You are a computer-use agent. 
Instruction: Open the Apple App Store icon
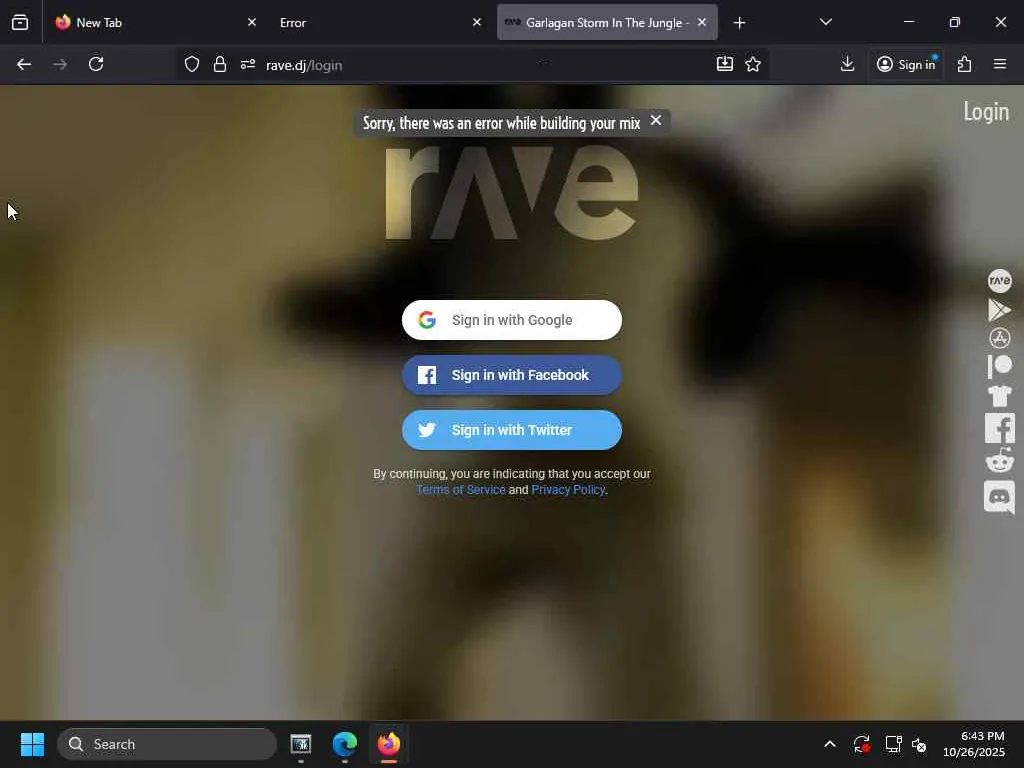tap(999, 338)
